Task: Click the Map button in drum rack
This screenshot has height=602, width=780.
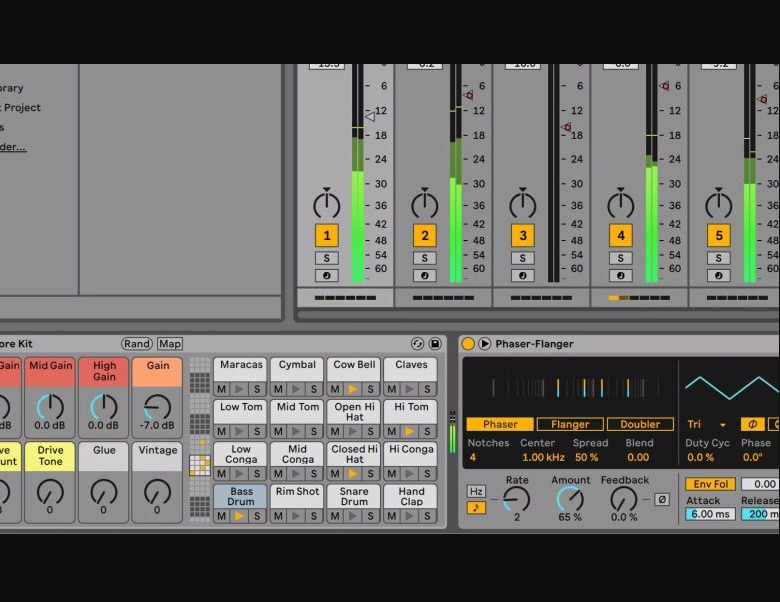Action: [170, 344]
